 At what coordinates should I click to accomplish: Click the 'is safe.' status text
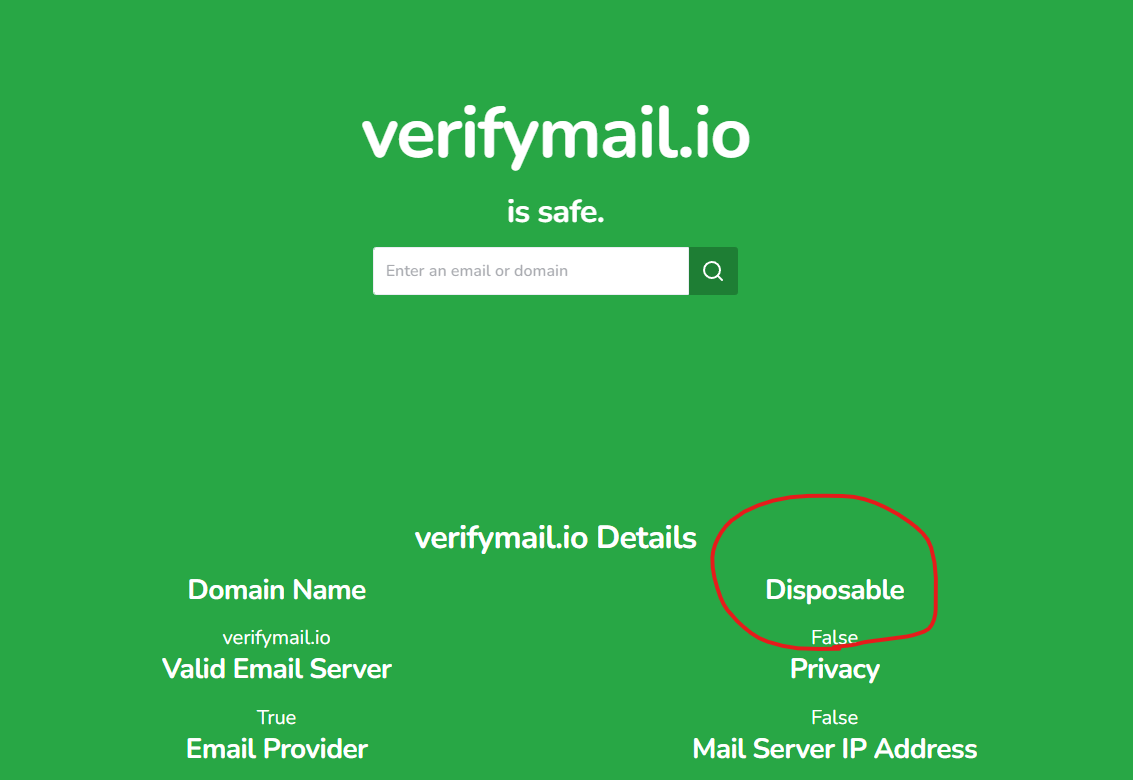click(556, 212)
